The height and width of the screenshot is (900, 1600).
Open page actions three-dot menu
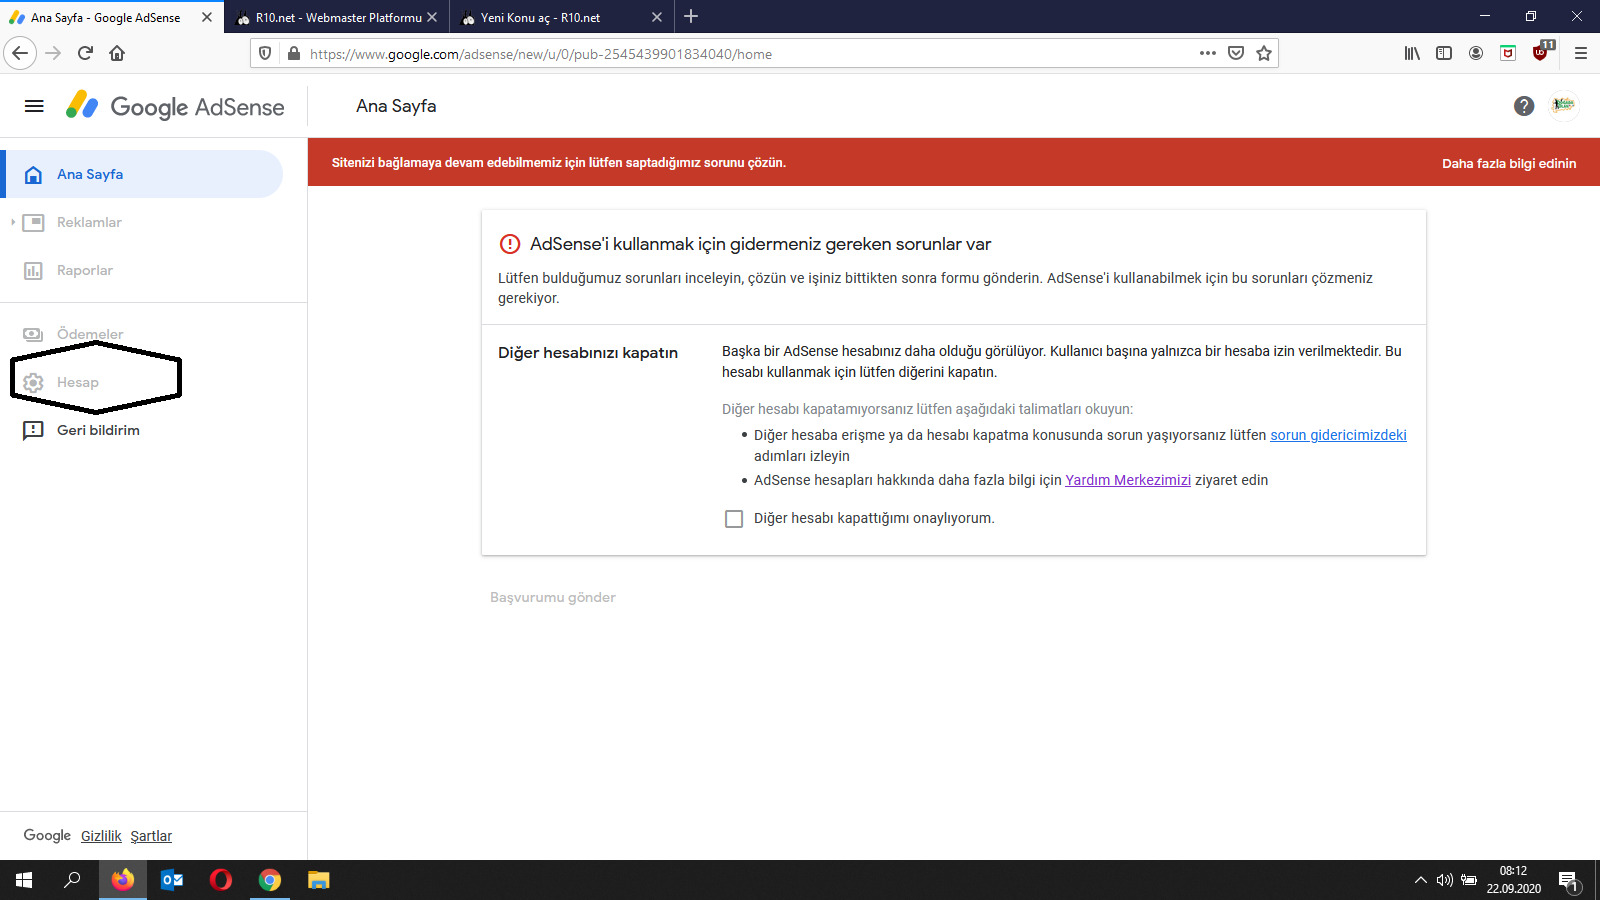pos(1208,53)
